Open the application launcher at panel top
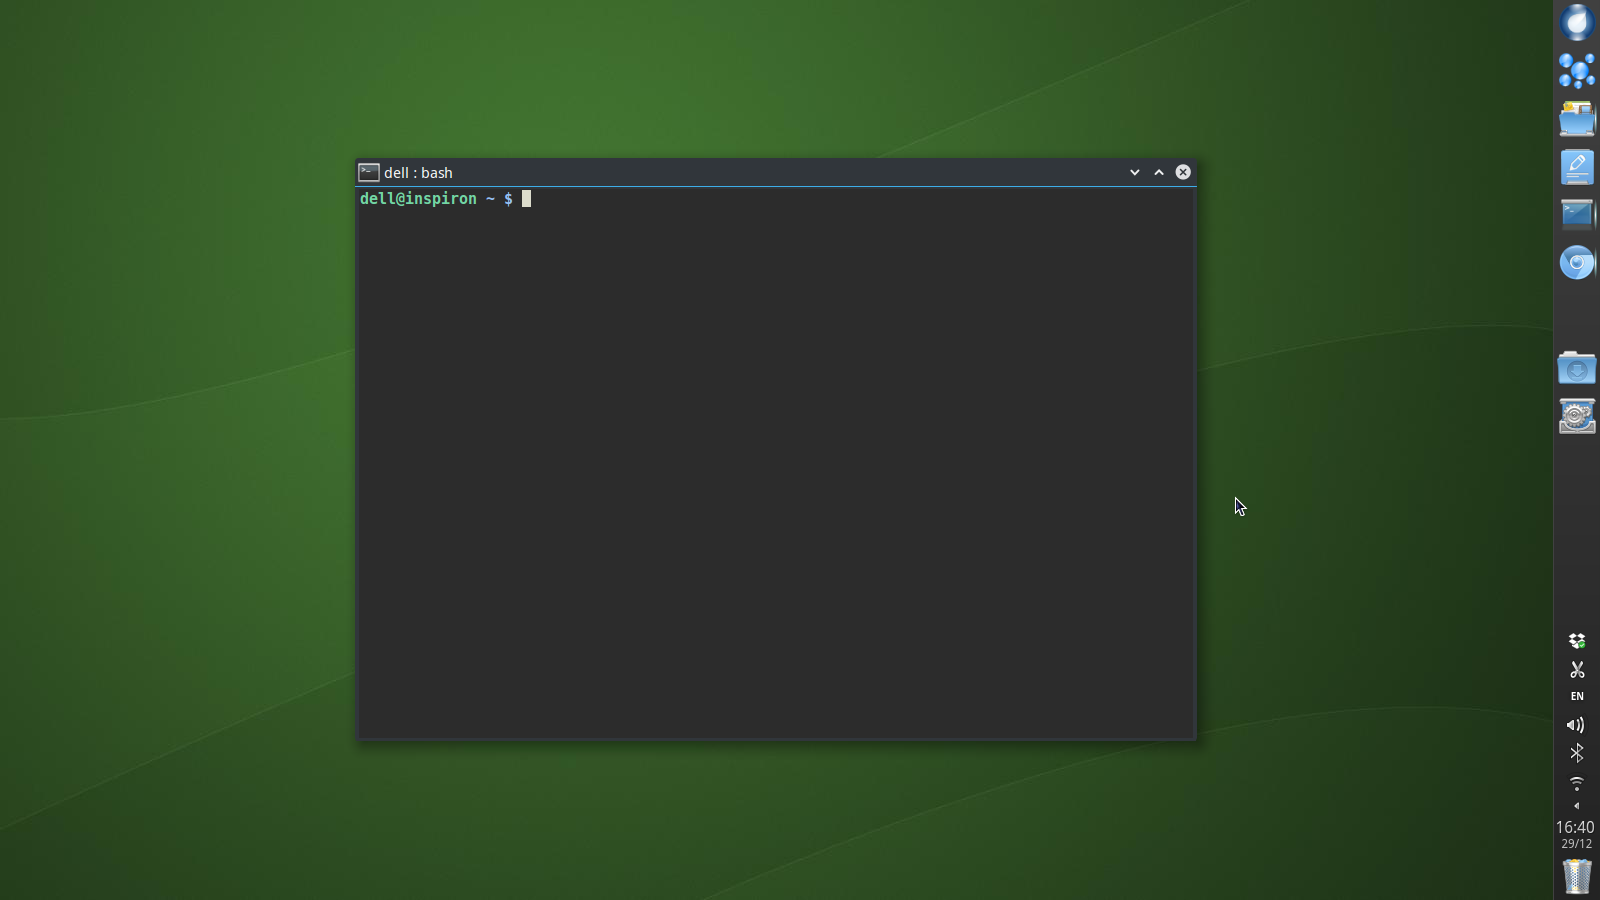This screenshot has height=900, width=1600. point(1577,22)
